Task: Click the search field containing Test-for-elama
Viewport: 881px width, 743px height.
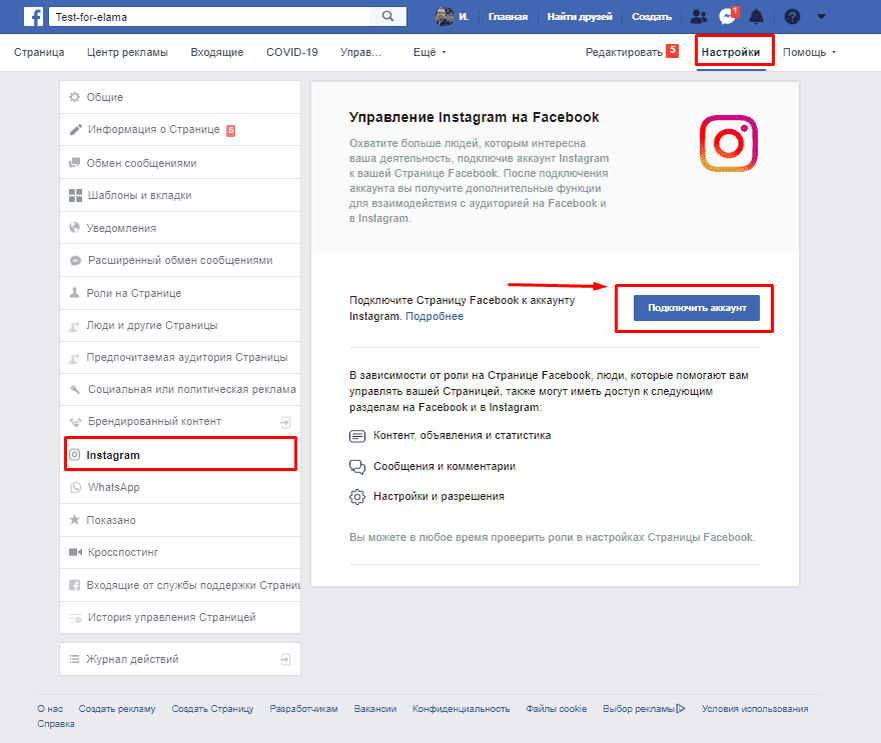Action: click(211, 16)
